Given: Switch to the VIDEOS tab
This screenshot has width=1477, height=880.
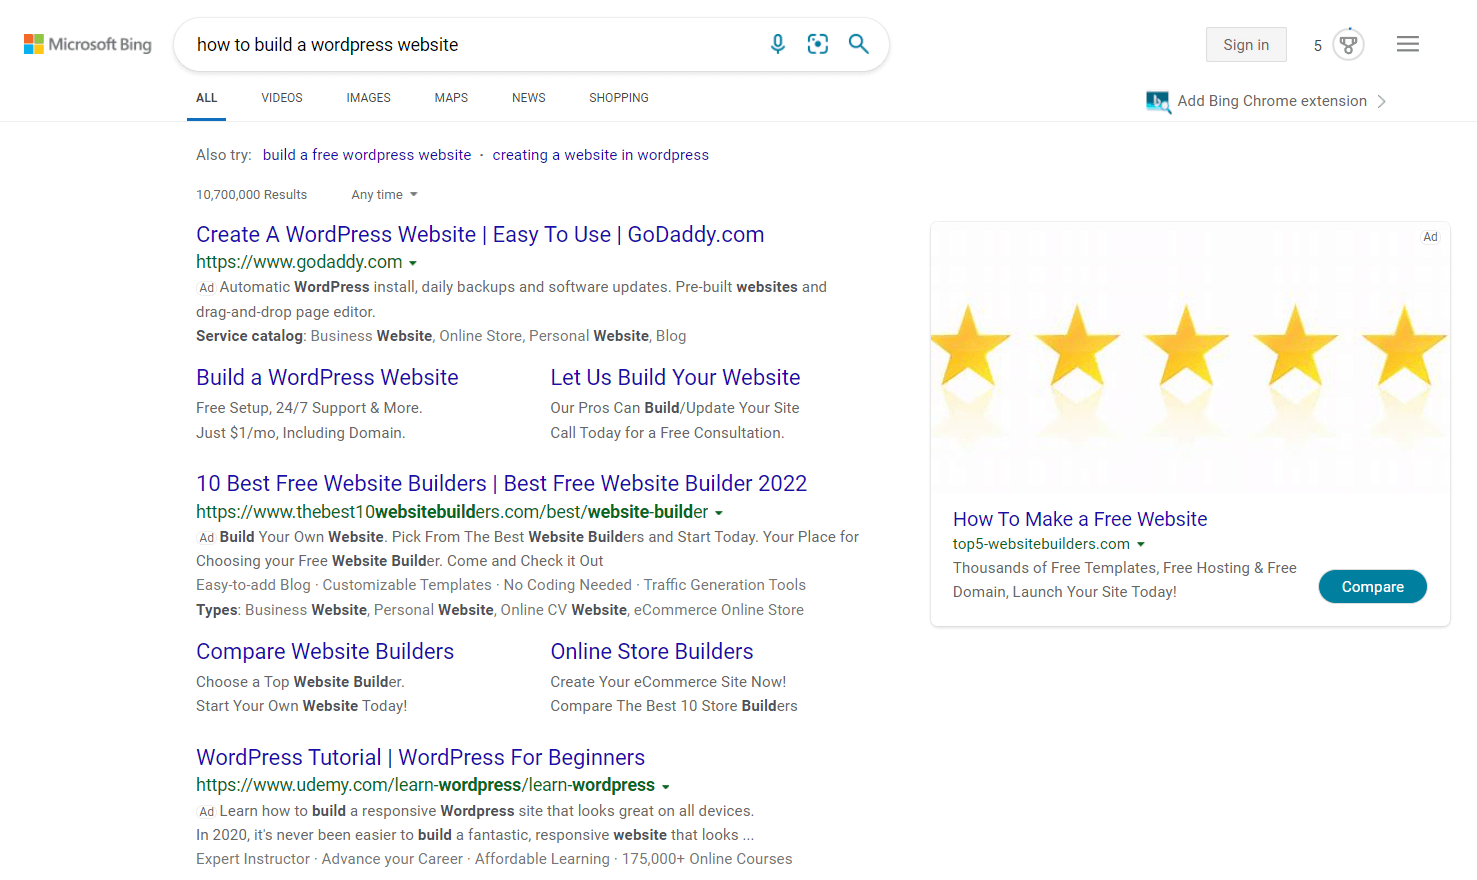Looking at the screenshot, I should tap(281, 97).
